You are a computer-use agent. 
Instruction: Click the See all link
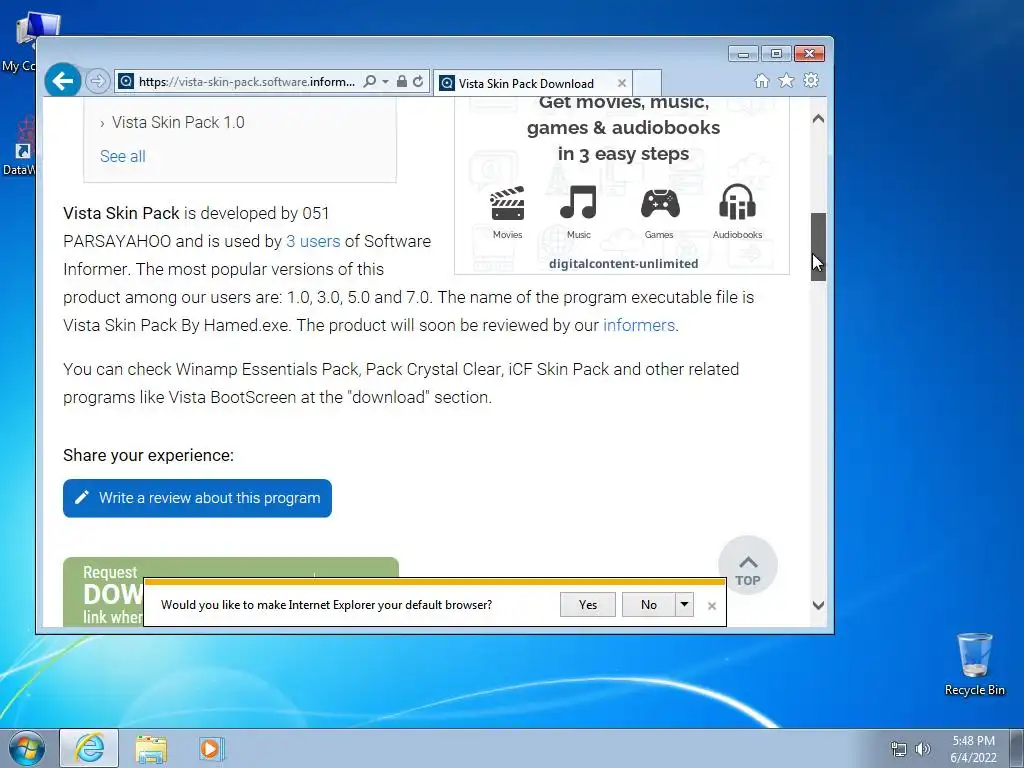click(x=123, y=156)
